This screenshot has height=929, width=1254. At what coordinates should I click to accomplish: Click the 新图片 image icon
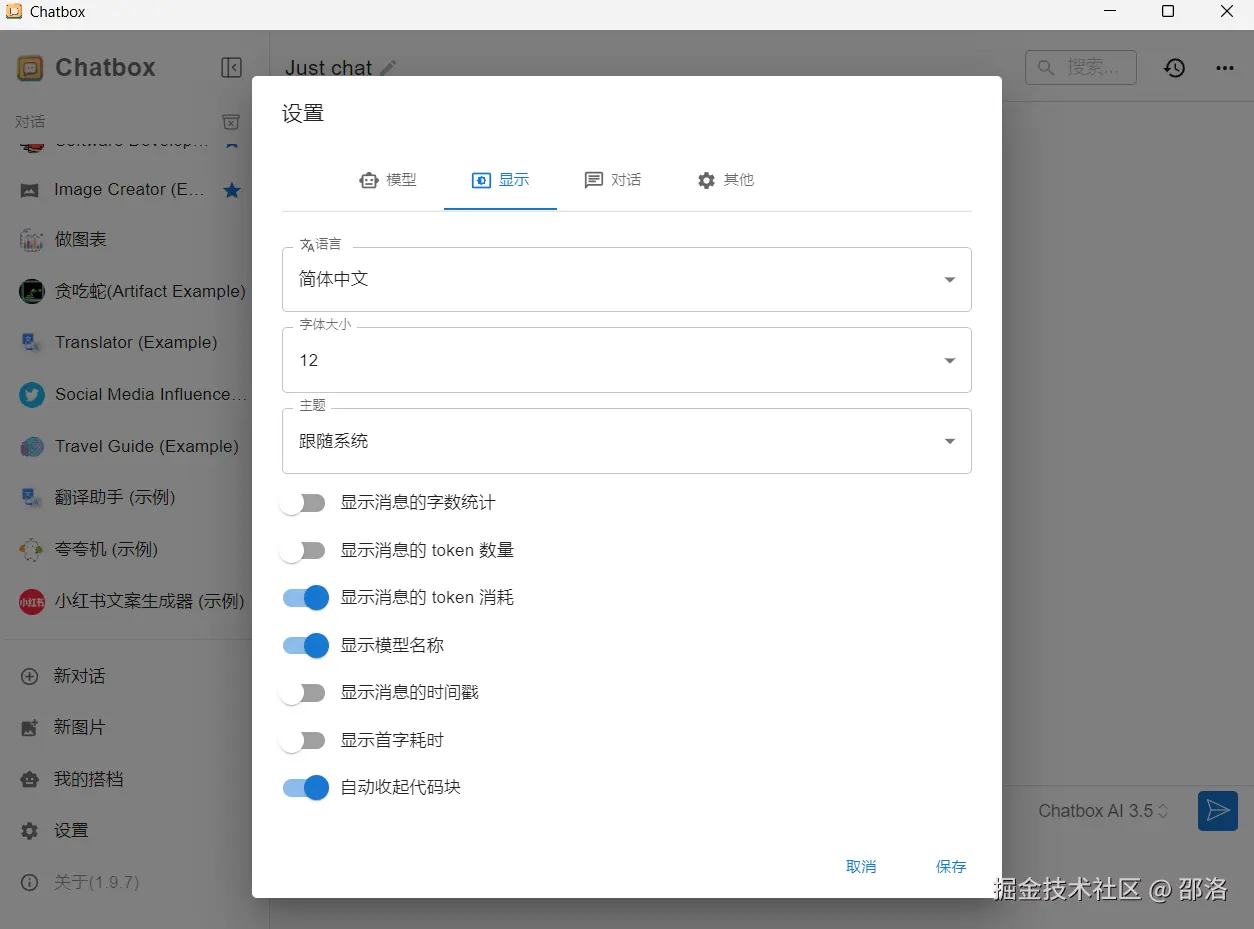point(30,728)
